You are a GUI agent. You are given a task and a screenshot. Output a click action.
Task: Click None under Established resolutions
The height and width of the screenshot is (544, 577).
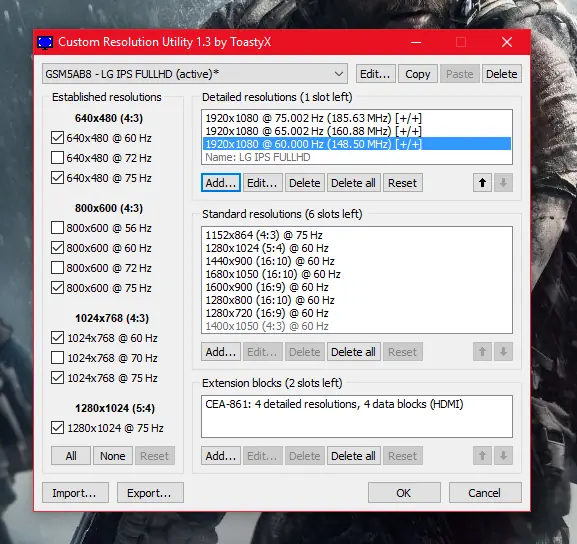tap(113, 456)
